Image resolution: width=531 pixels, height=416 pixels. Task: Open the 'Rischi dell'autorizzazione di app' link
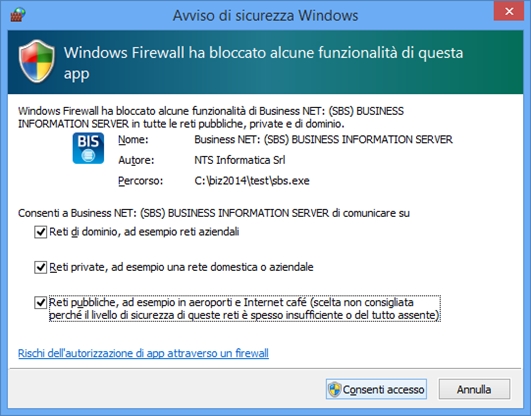(x=143, y=353)
